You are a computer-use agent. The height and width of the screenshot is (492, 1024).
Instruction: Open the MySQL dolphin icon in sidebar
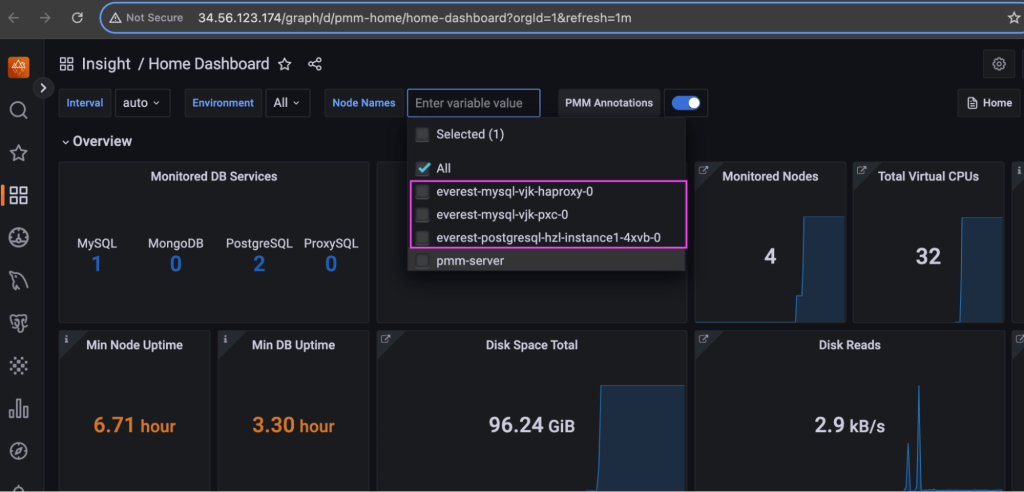click(18, 280)
